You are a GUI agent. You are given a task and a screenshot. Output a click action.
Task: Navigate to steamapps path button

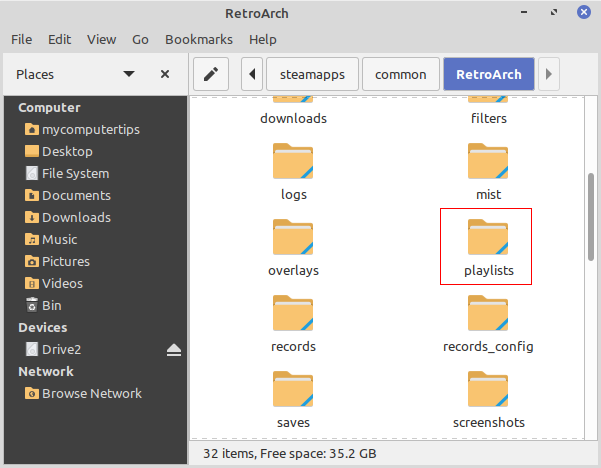point(312,74)
